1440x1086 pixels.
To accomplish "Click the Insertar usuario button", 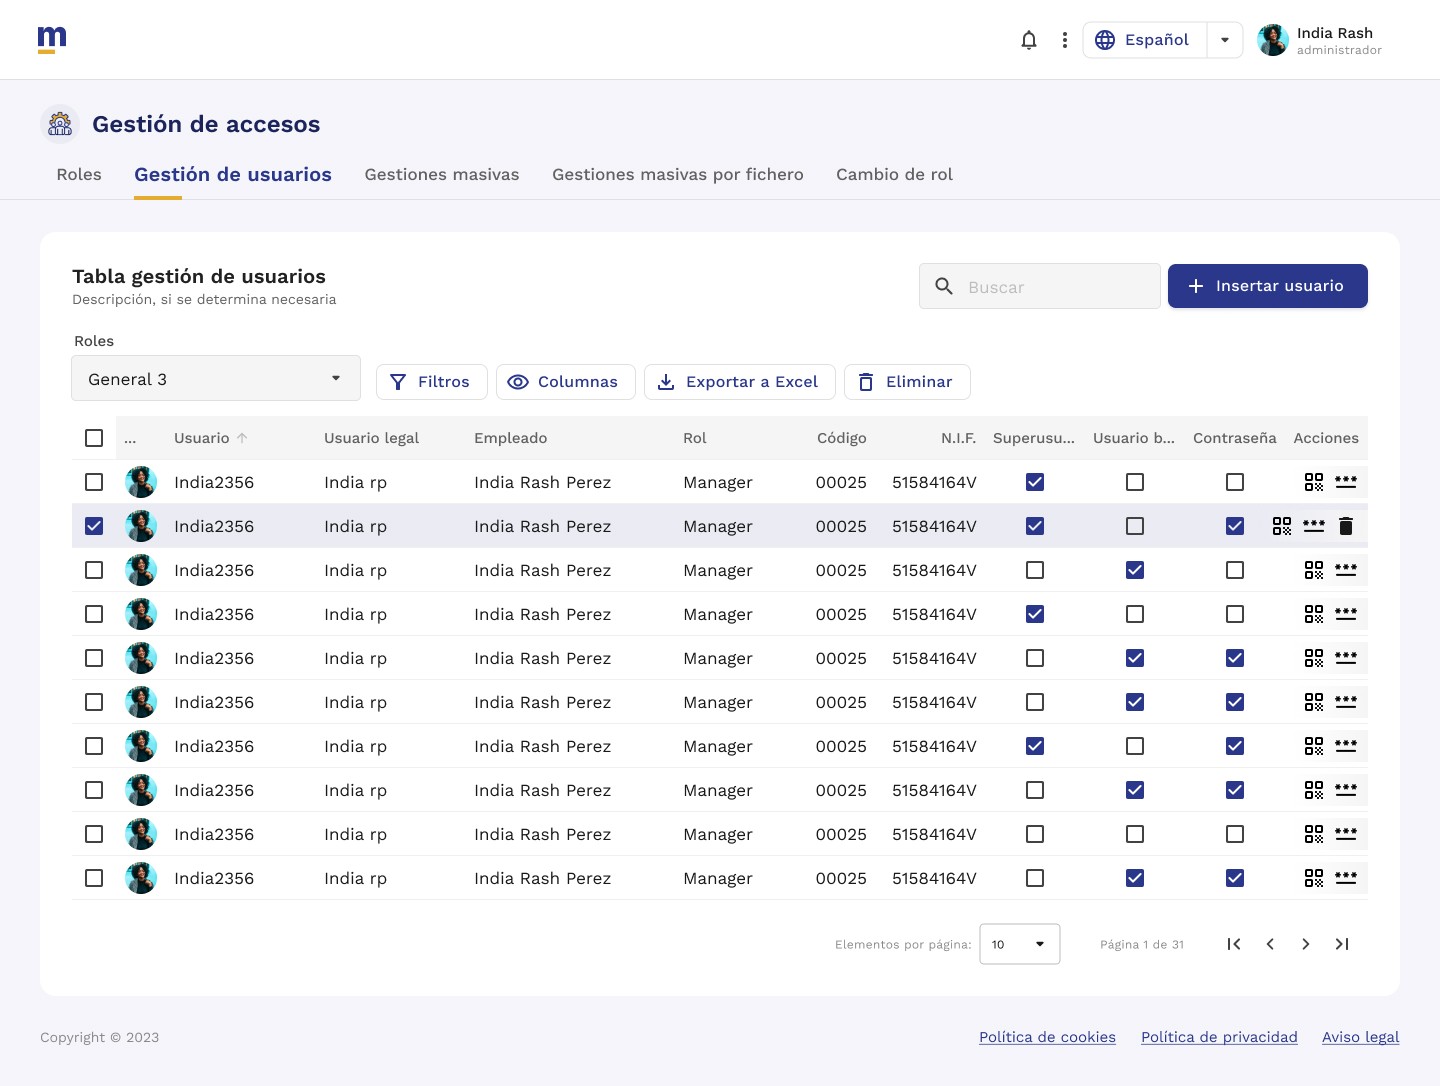I will click(1268, 286).
